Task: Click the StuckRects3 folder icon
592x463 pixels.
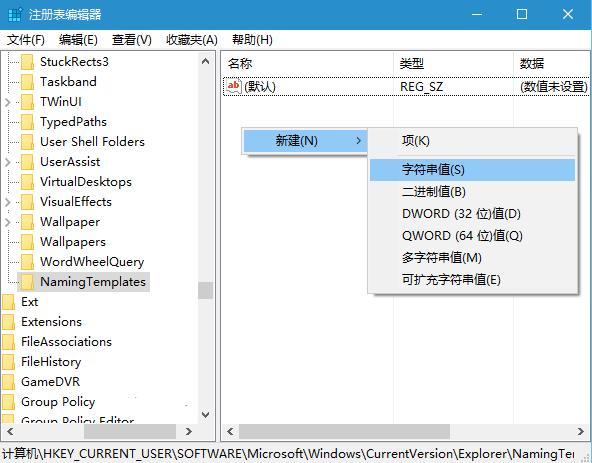Action: 27,62
